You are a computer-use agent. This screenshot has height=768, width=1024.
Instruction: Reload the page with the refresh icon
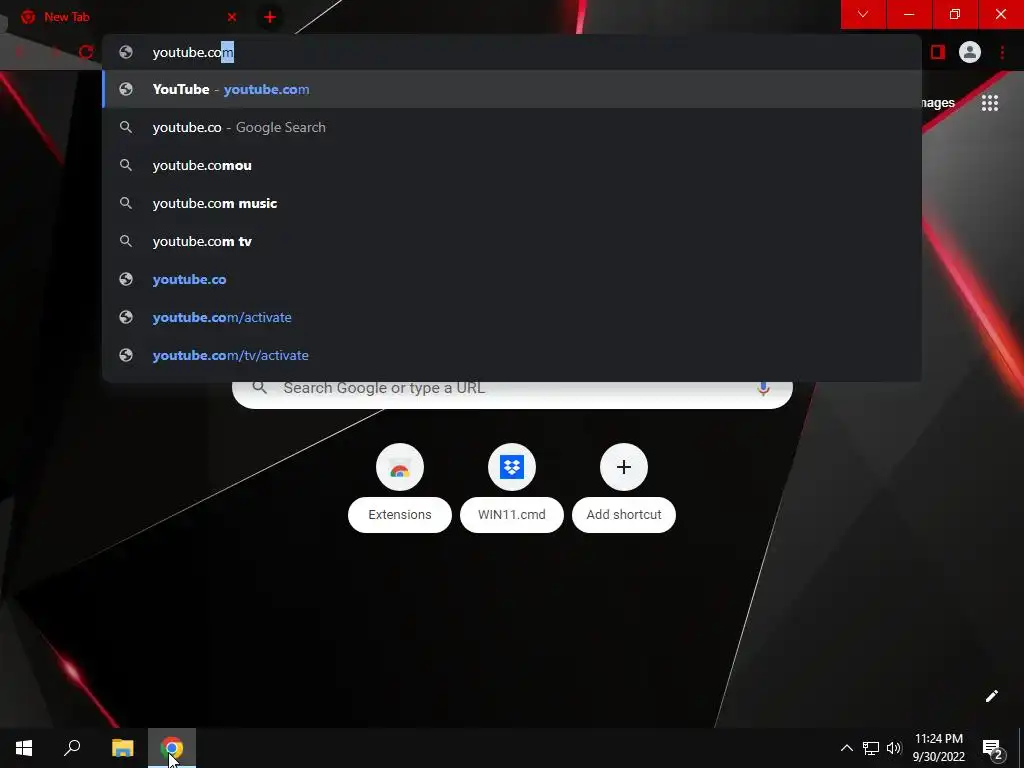point(86,52)
